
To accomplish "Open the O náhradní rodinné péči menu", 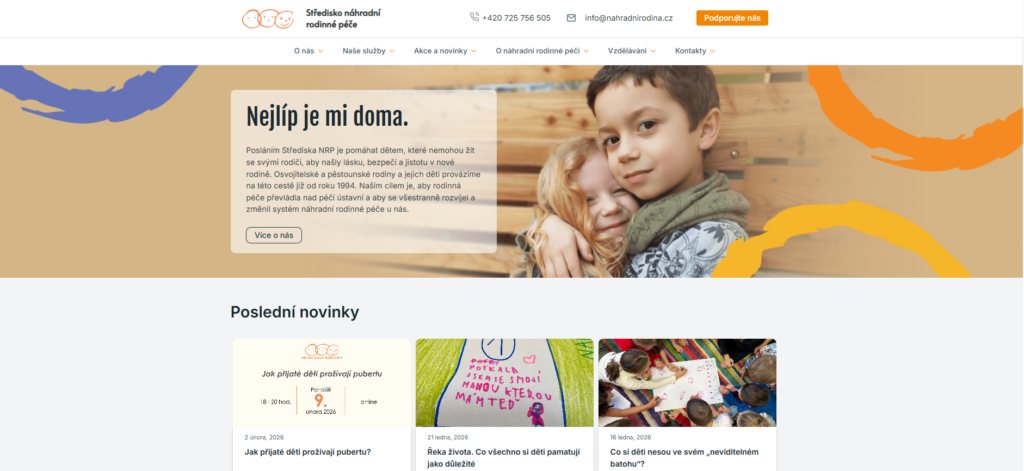I will pyautogui.click(x=537, y=51).
